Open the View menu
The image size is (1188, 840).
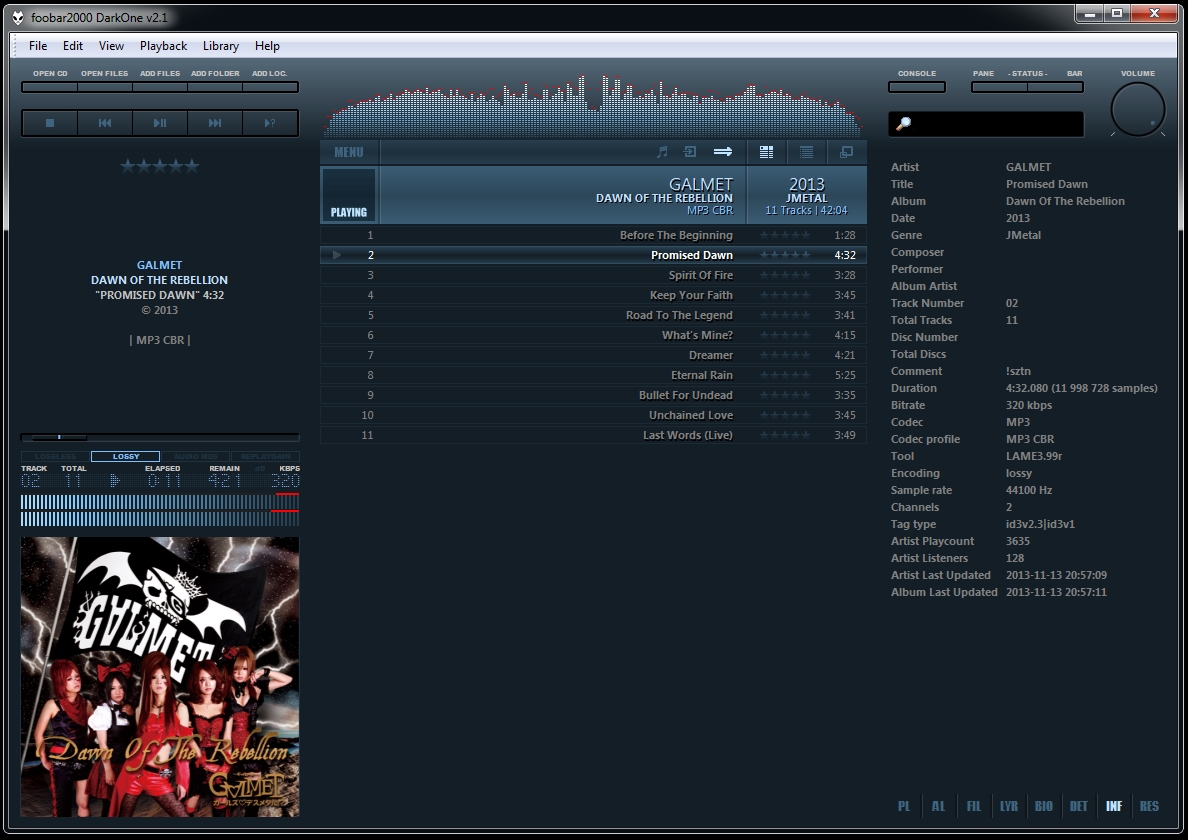click(111, 45)
